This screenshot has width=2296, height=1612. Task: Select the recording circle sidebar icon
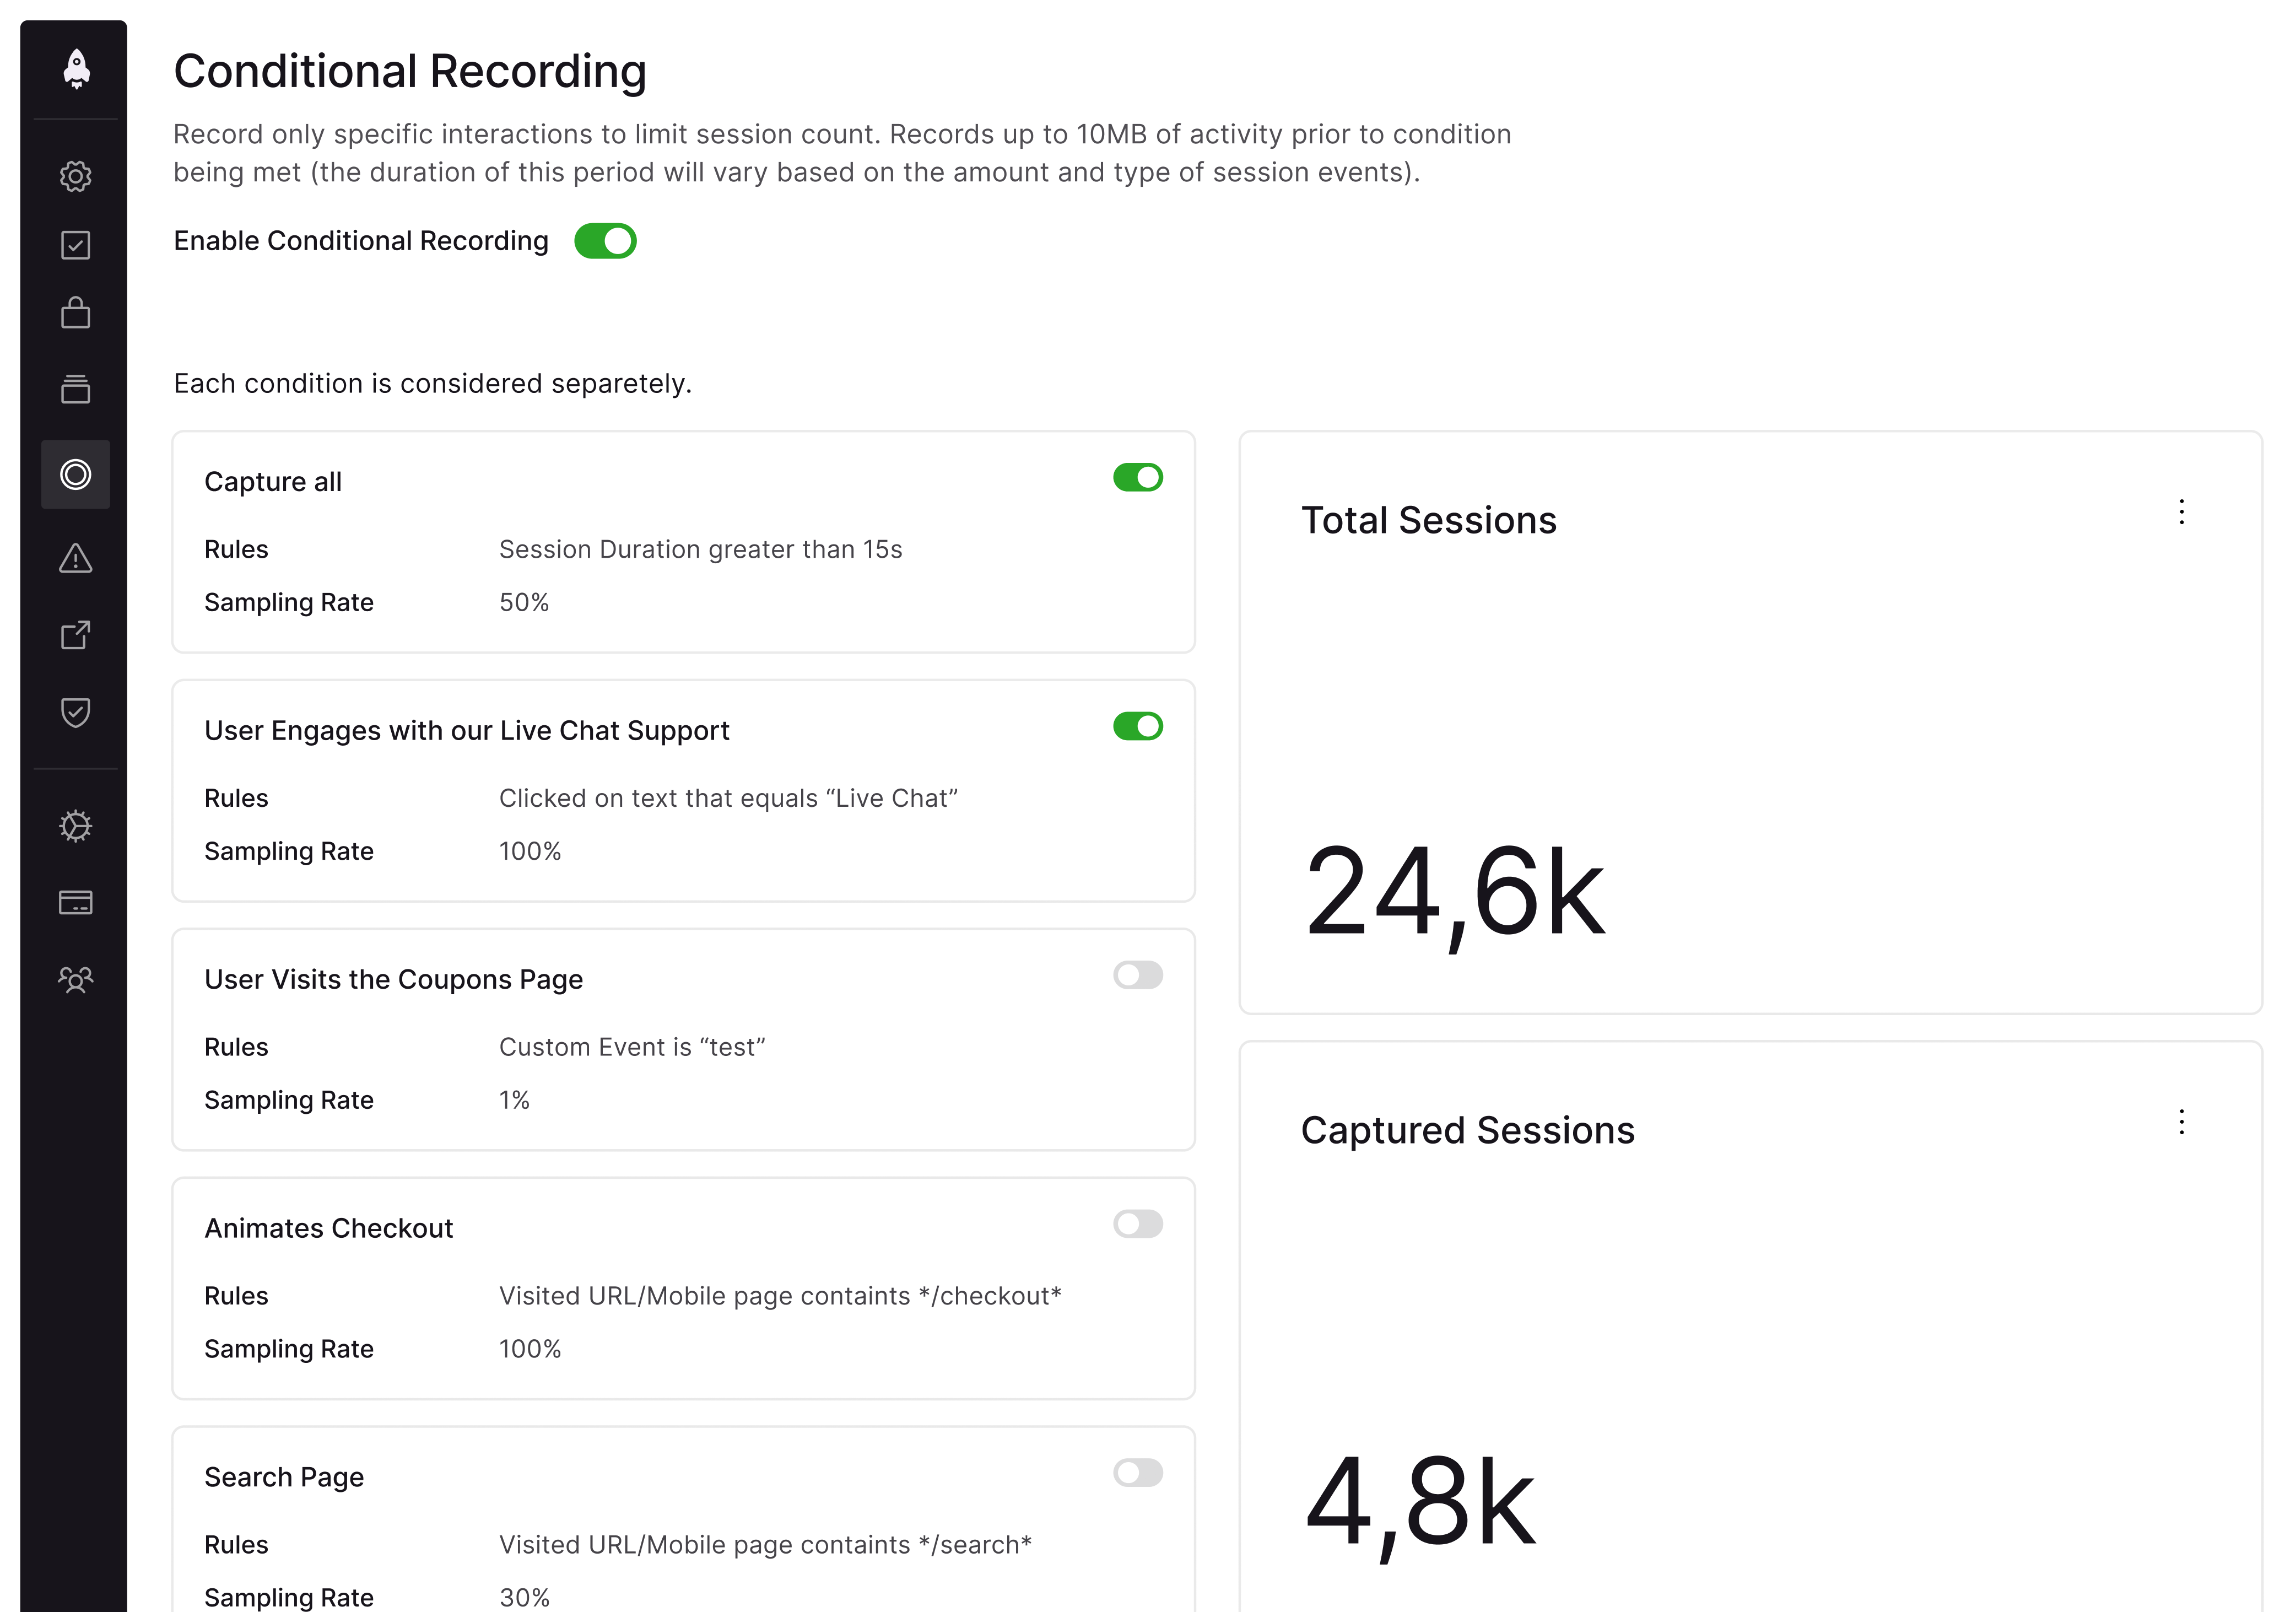[x=76, y=474]
